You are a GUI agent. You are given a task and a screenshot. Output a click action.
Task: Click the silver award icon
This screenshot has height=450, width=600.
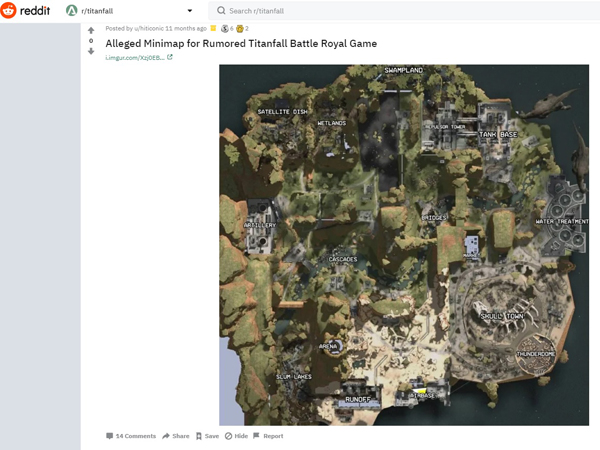tap(225, 28)
